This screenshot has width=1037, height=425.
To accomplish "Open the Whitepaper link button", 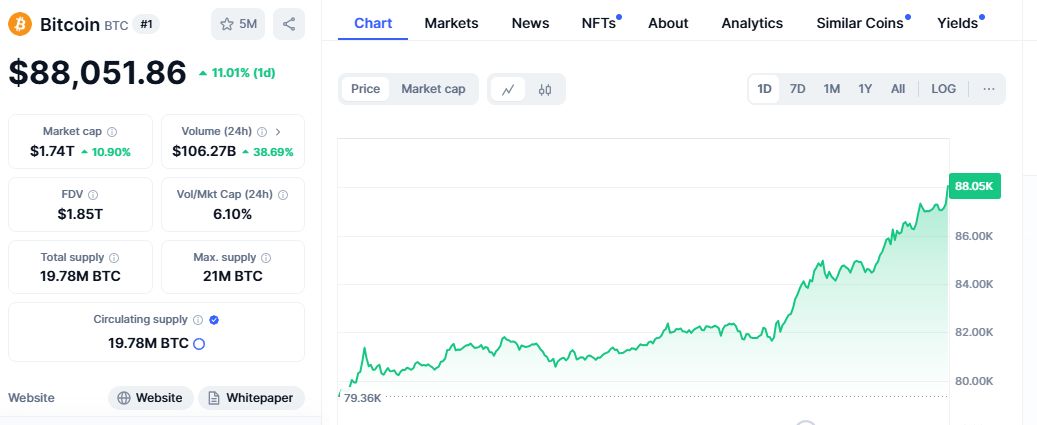I will (251, 398).
